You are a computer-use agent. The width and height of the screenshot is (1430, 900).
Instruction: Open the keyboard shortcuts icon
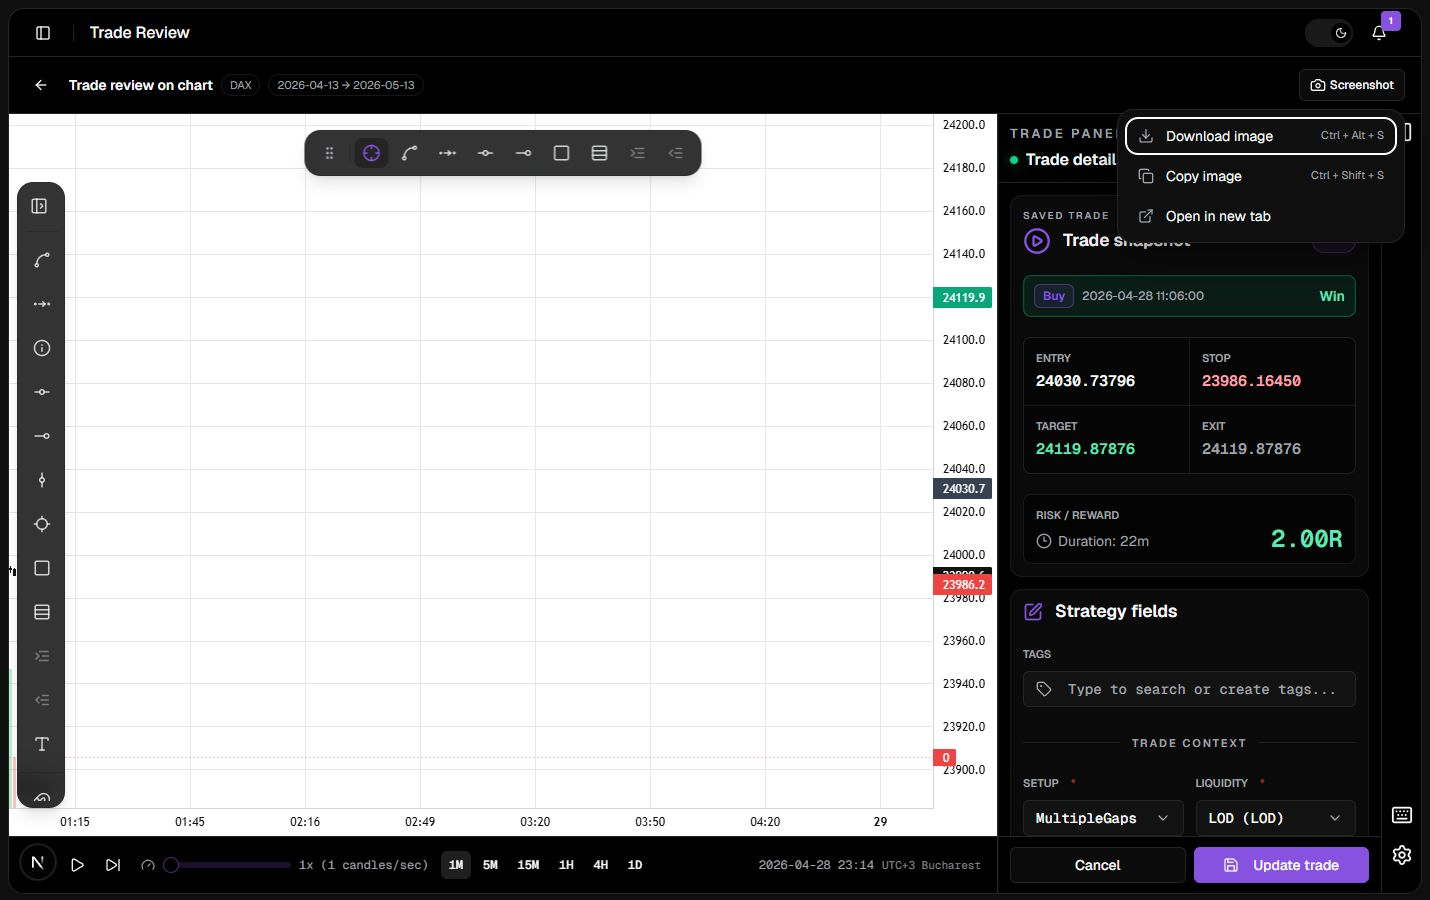[x=1402, y=815]
